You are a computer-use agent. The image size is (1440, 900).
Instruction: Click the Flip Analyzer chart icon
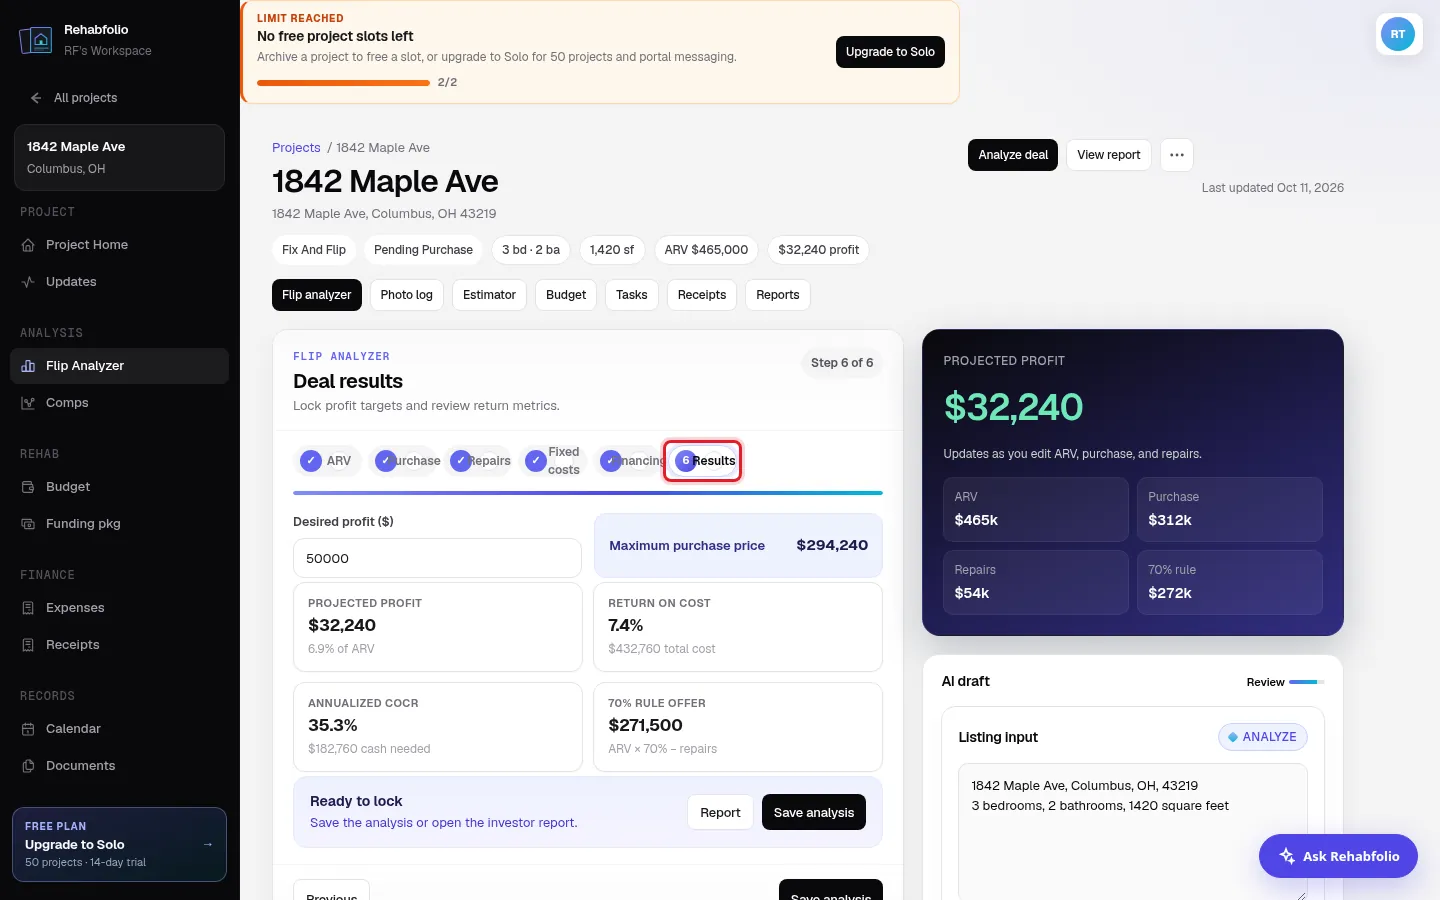pos(28,366)
